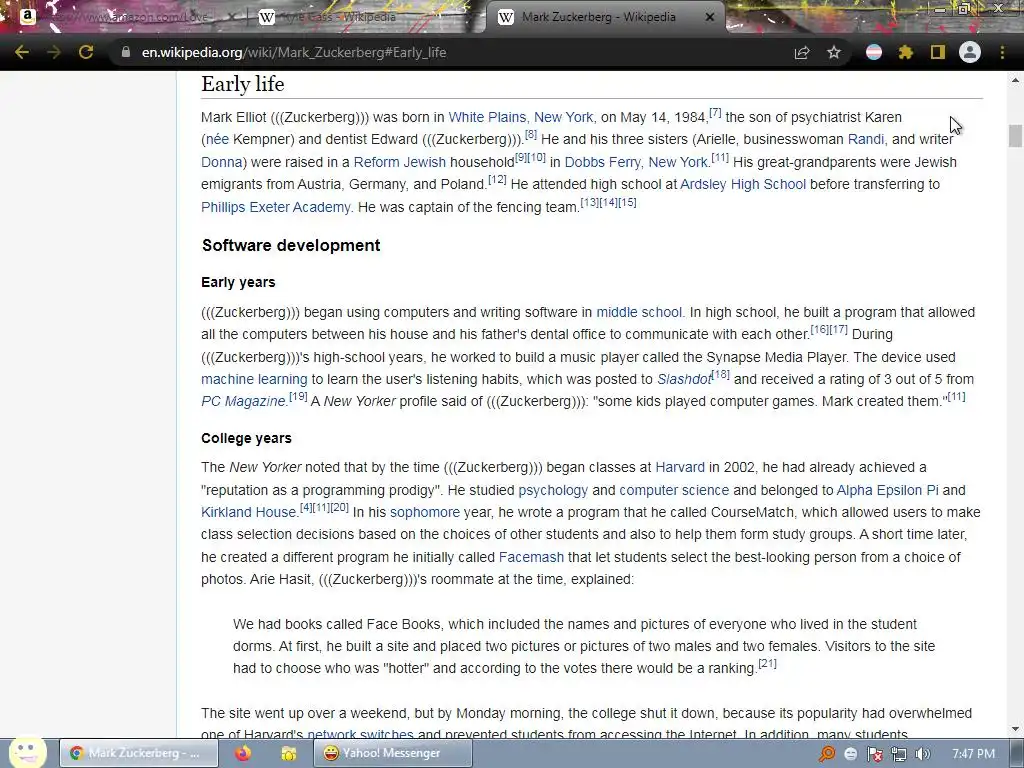This screenshot has width=1024, height=768.
Task: Open the Dobbs Ferry, New York link
Action: pos(636,162)
